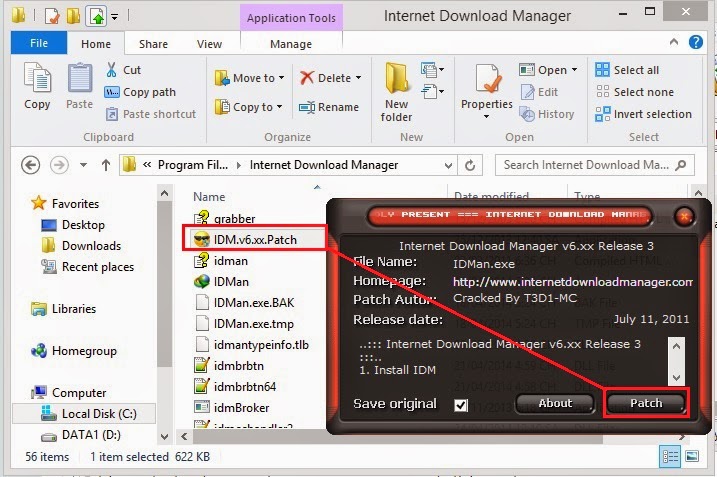Switch to the Home tab
717x477 pixels.
96,44
